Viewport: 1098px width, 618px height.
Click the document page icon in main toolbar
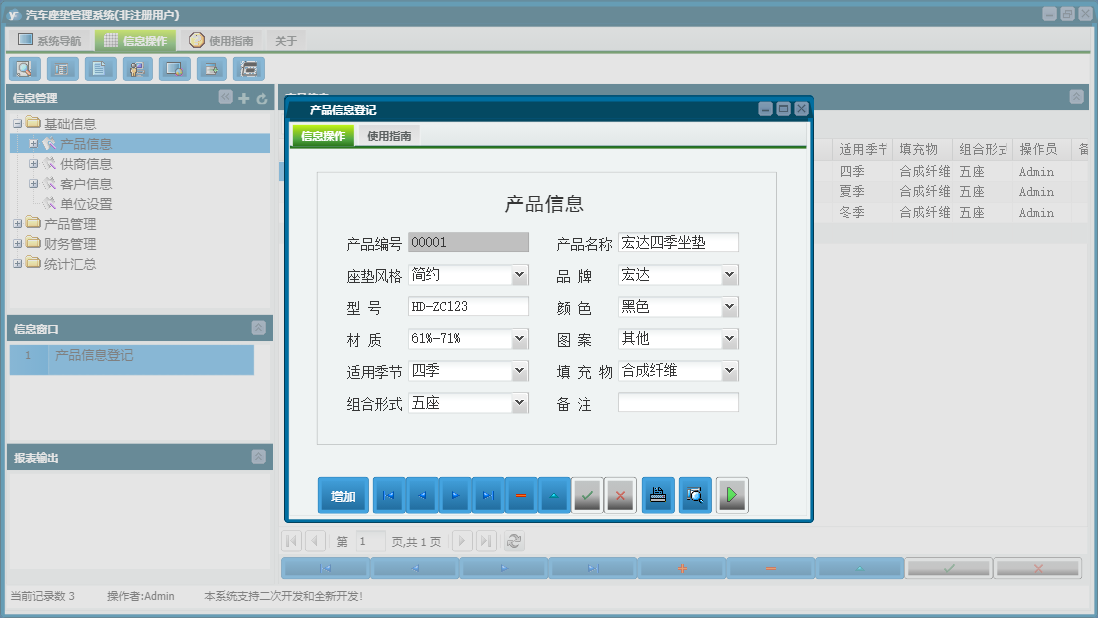pyautogui.click(x=99, y=69)
